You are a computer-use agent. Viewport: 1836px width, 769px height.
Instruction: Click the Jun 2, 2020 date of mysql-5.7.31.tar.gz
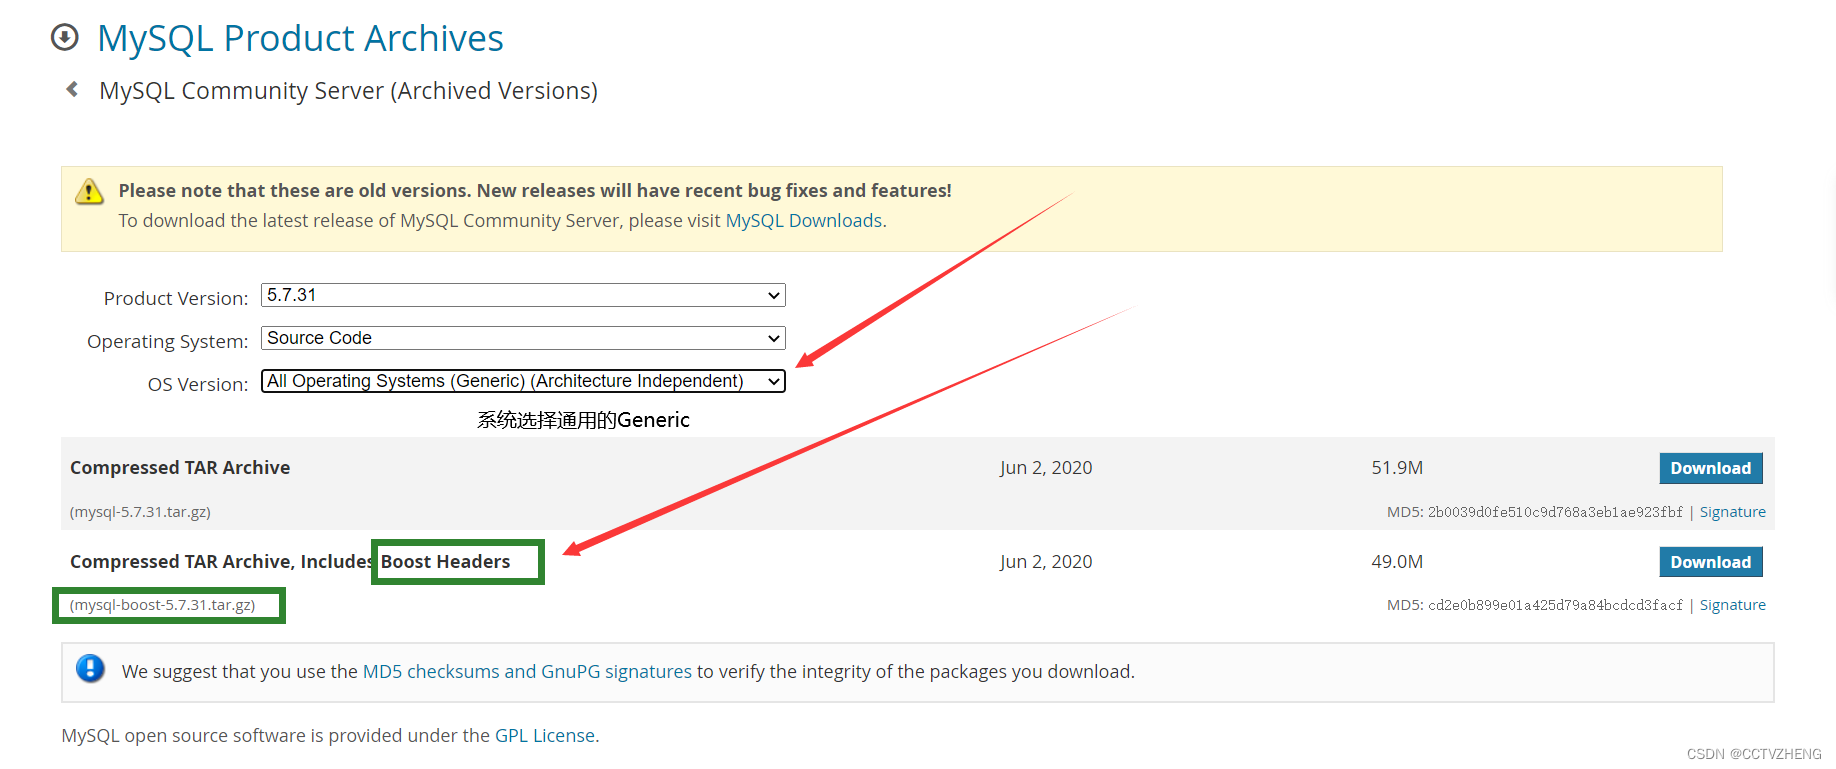click(1046, 467)
